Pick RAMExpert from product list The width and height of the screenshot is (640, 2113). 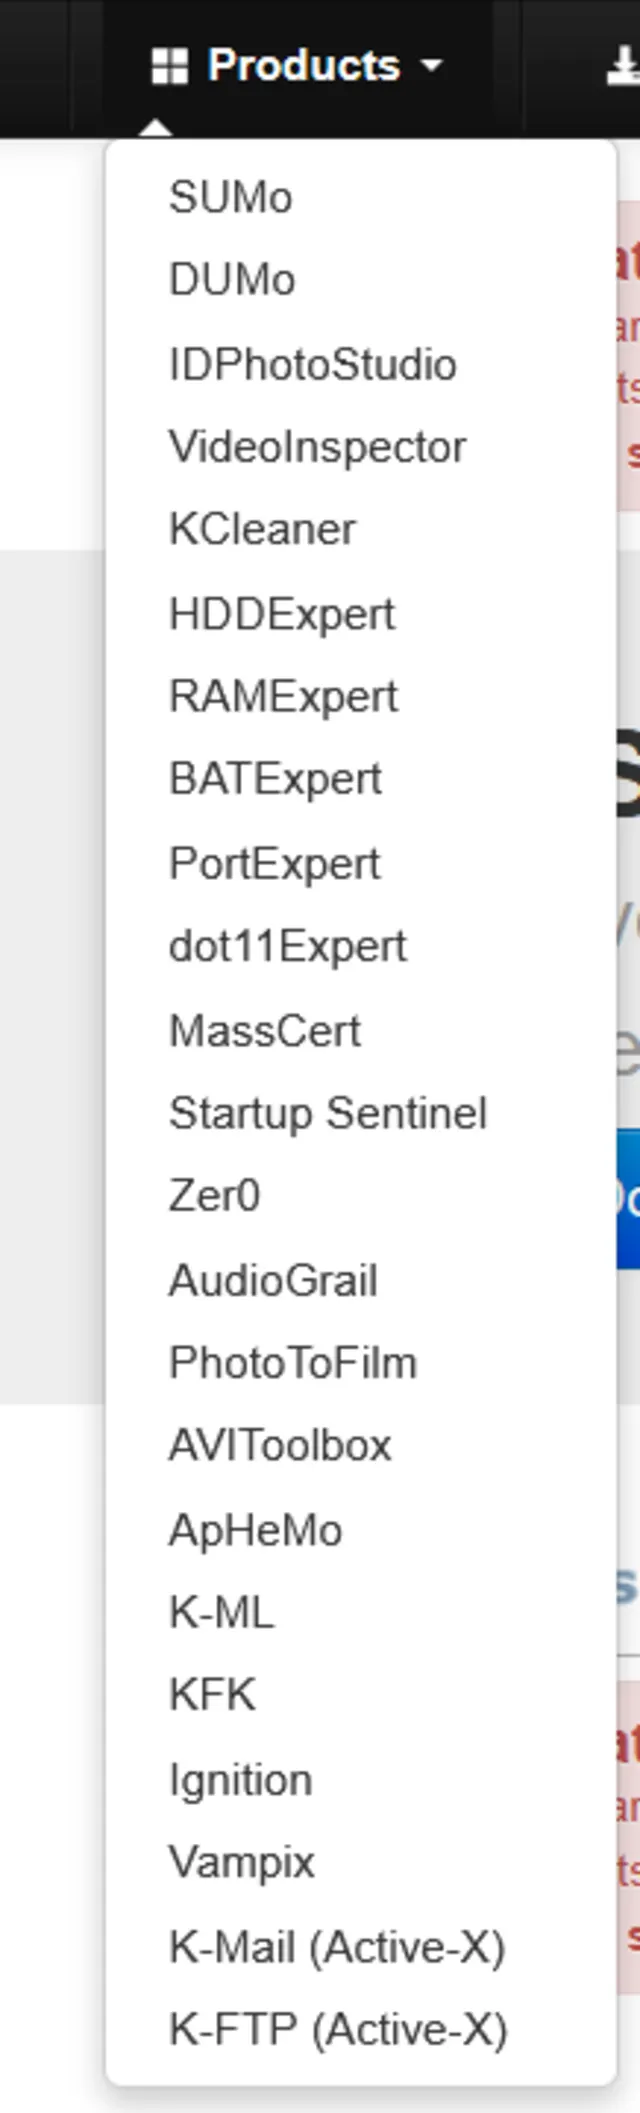tap(284, 697)
